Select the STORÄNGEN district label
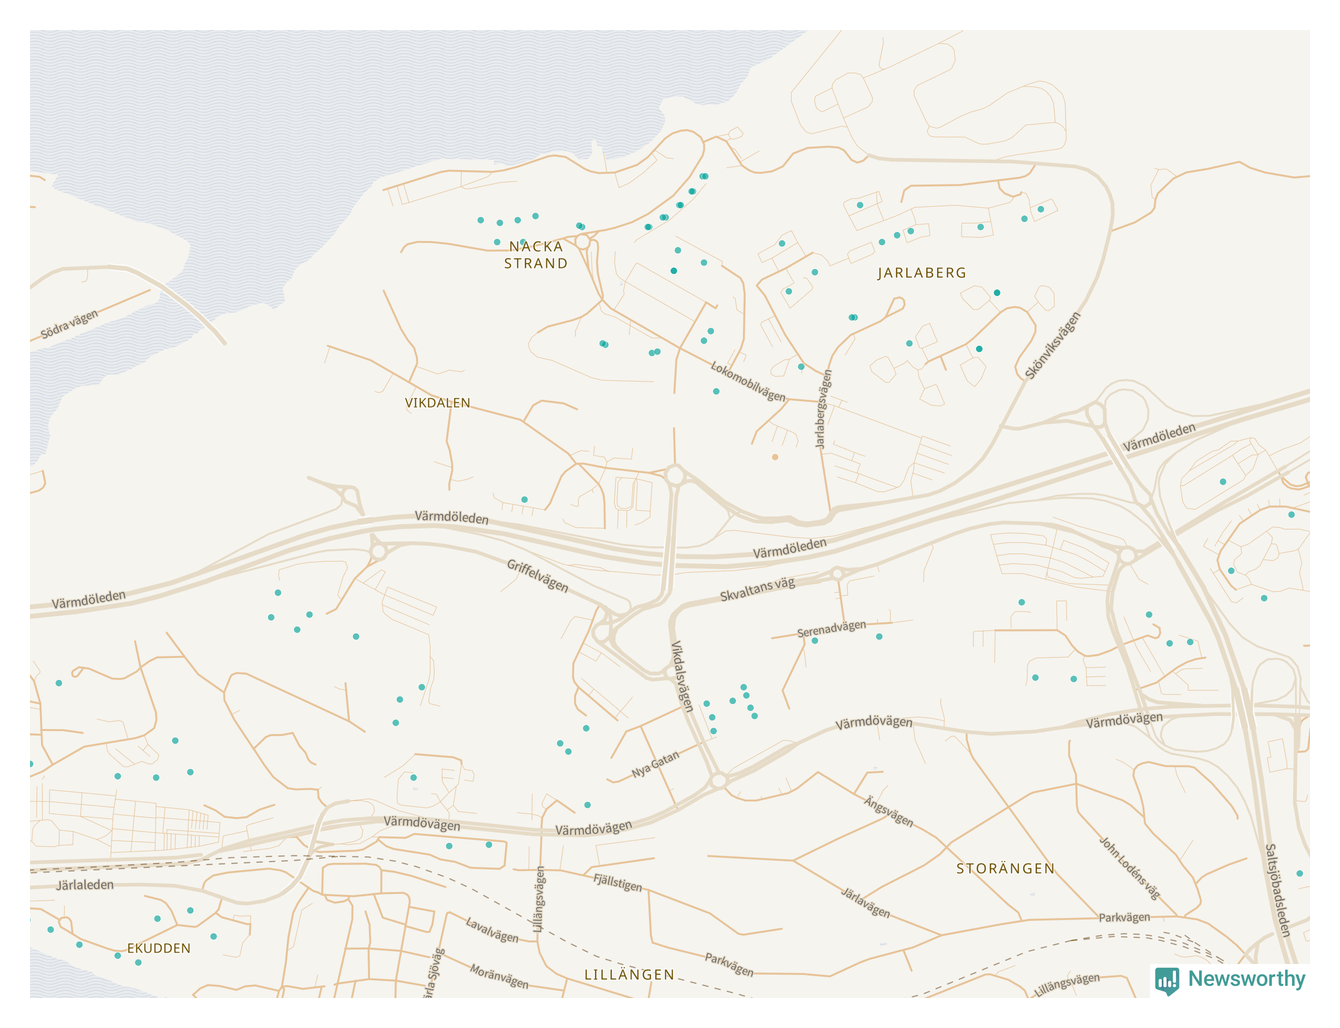The height and width of the screenshot is (1028, 1340). point(1005,869)
